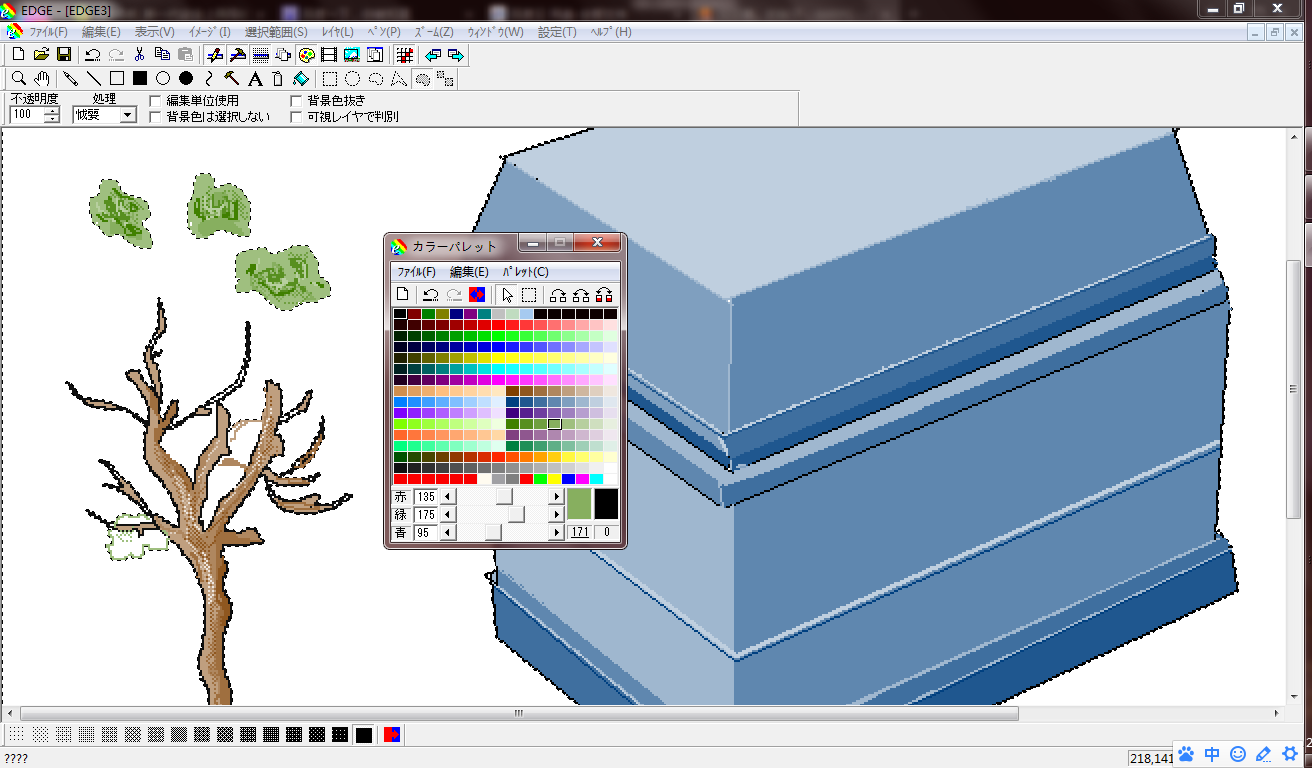Screen dimensions: 1312x768
Task: Choose the straight line tool
Action: [x=94, y=78]
